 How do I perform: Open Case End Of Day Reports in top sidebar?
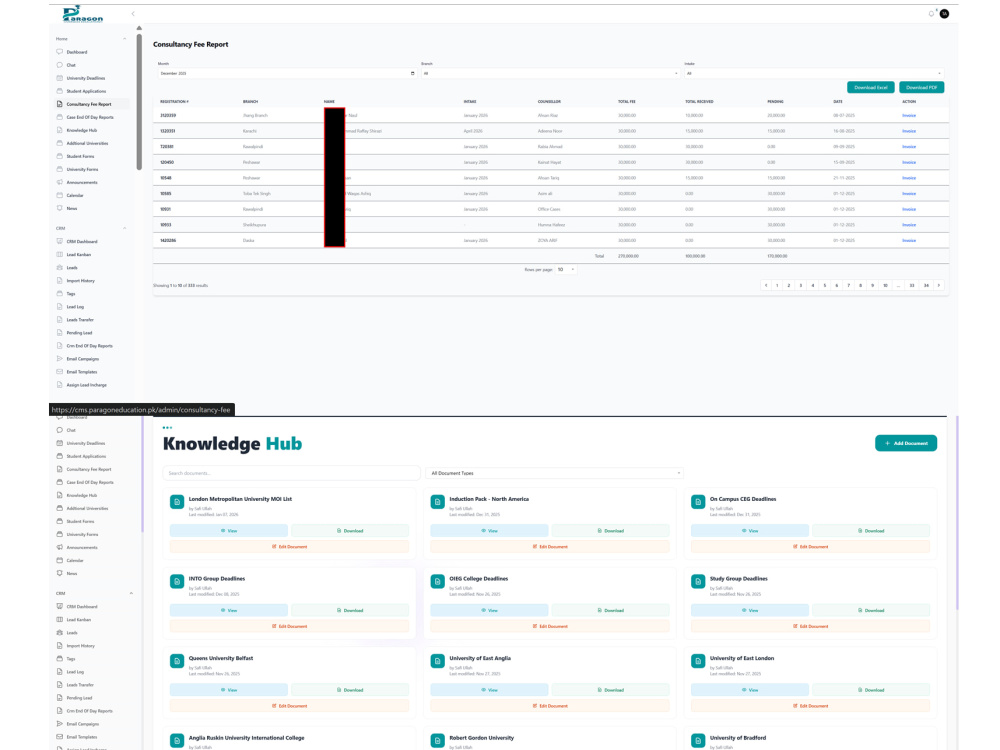pyautogui.click(x=90, y=117)
